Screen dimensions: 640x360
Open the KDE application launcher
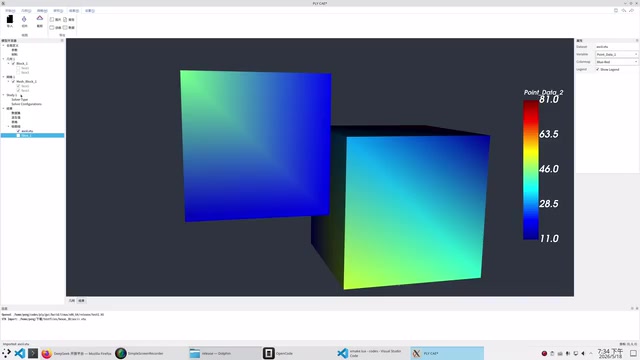pyautogui.click(x=6, y=353)
